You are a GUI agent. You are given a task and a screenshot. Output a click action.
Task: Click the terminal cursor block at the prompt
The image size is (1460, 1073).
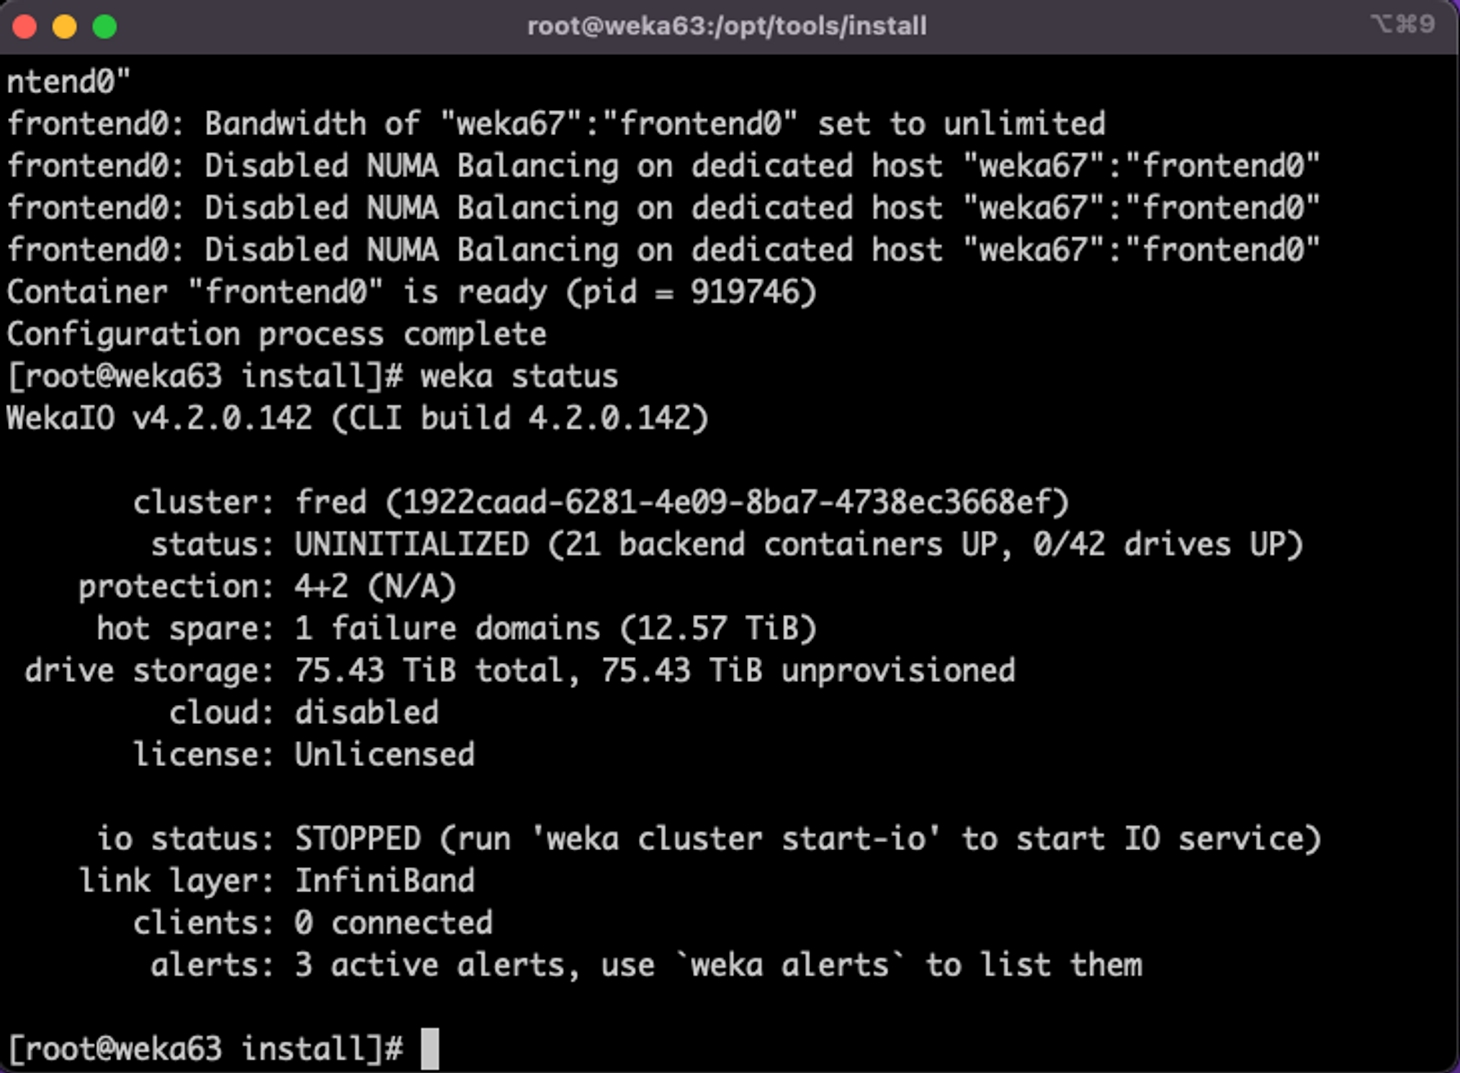pos(430,1048)
